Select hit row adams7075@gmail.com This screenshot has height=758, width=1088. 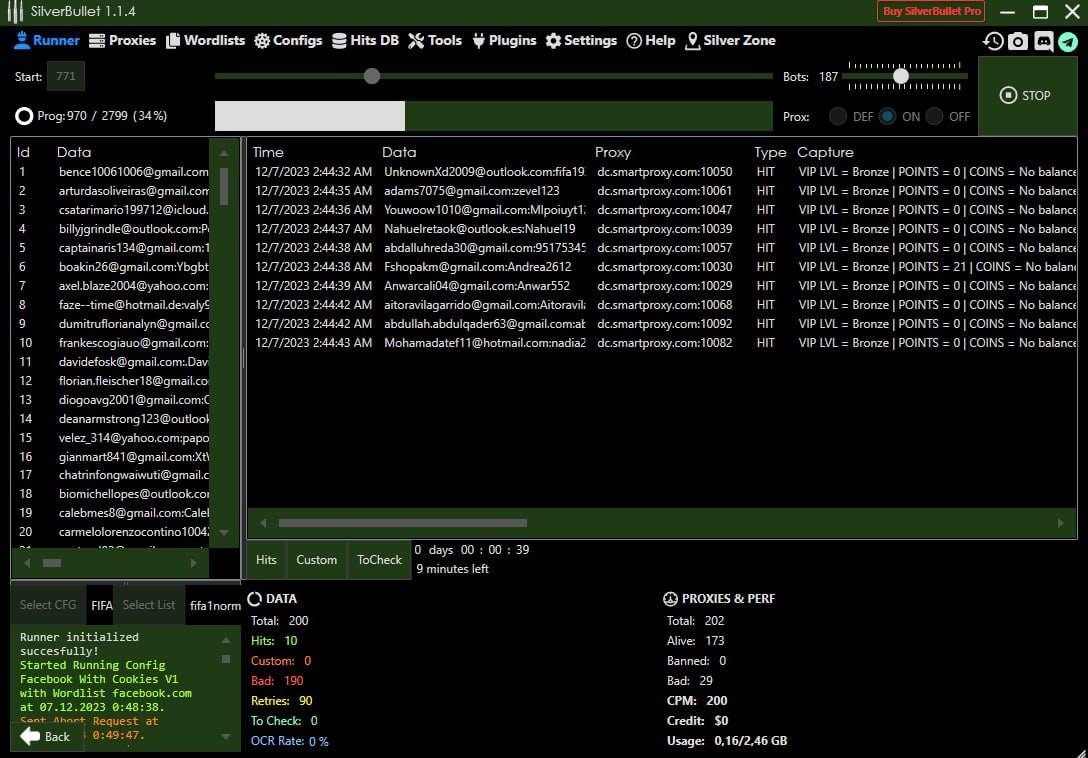tap(662, 190)
